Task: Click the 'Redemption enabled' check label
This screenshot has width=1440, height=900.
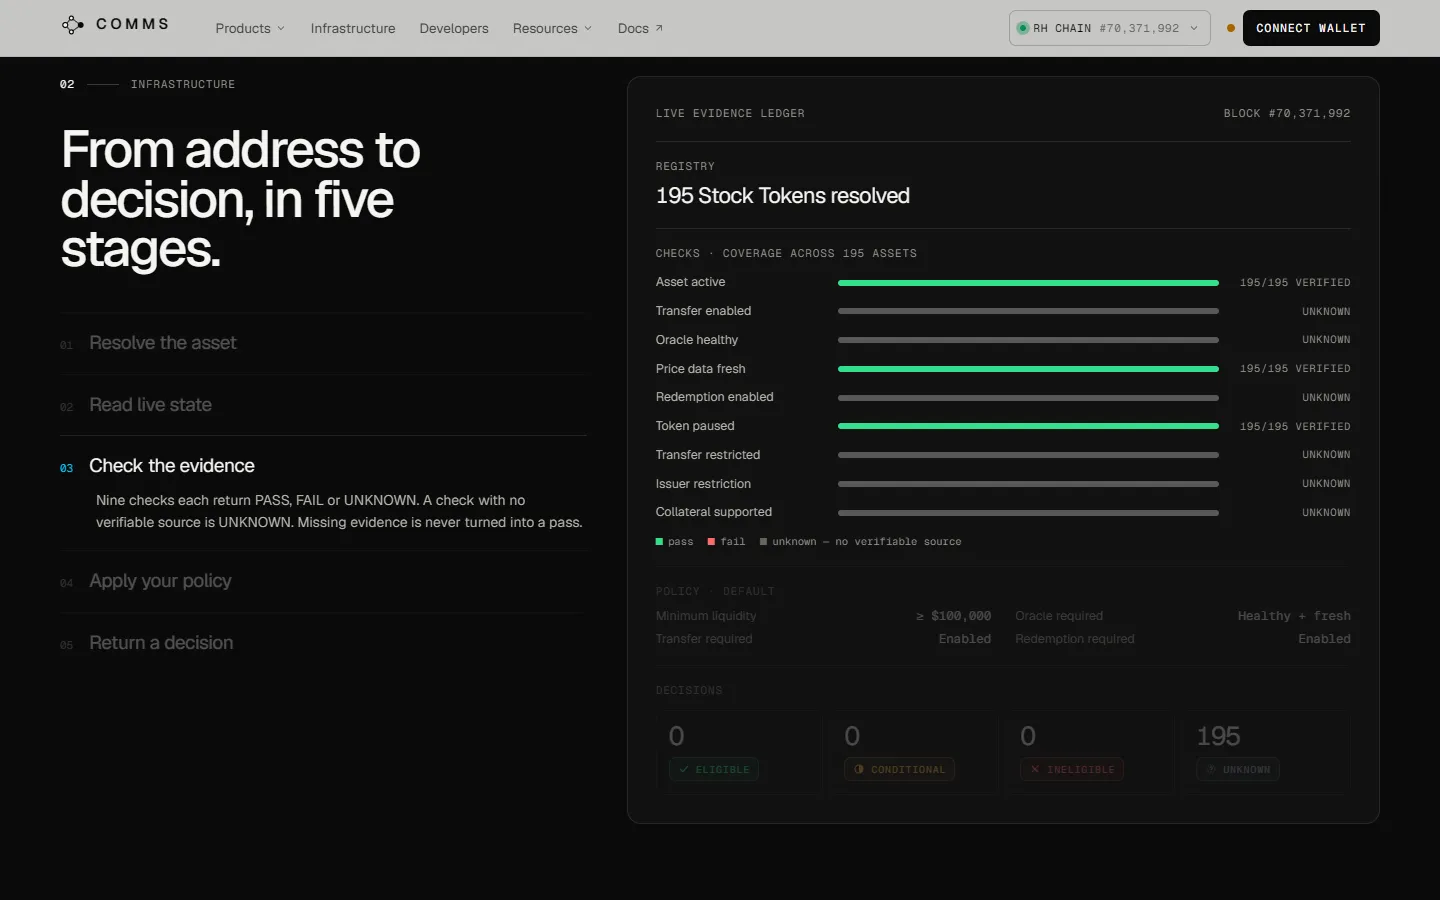Action: click(715, 397)
